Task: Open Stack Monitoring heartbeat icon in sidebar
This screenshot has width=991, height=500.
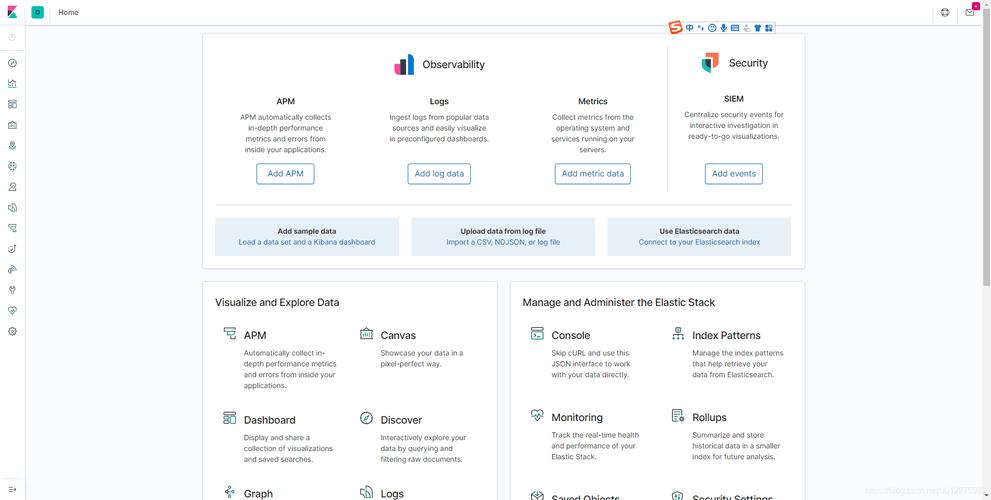Action: (x=12, y=310)
